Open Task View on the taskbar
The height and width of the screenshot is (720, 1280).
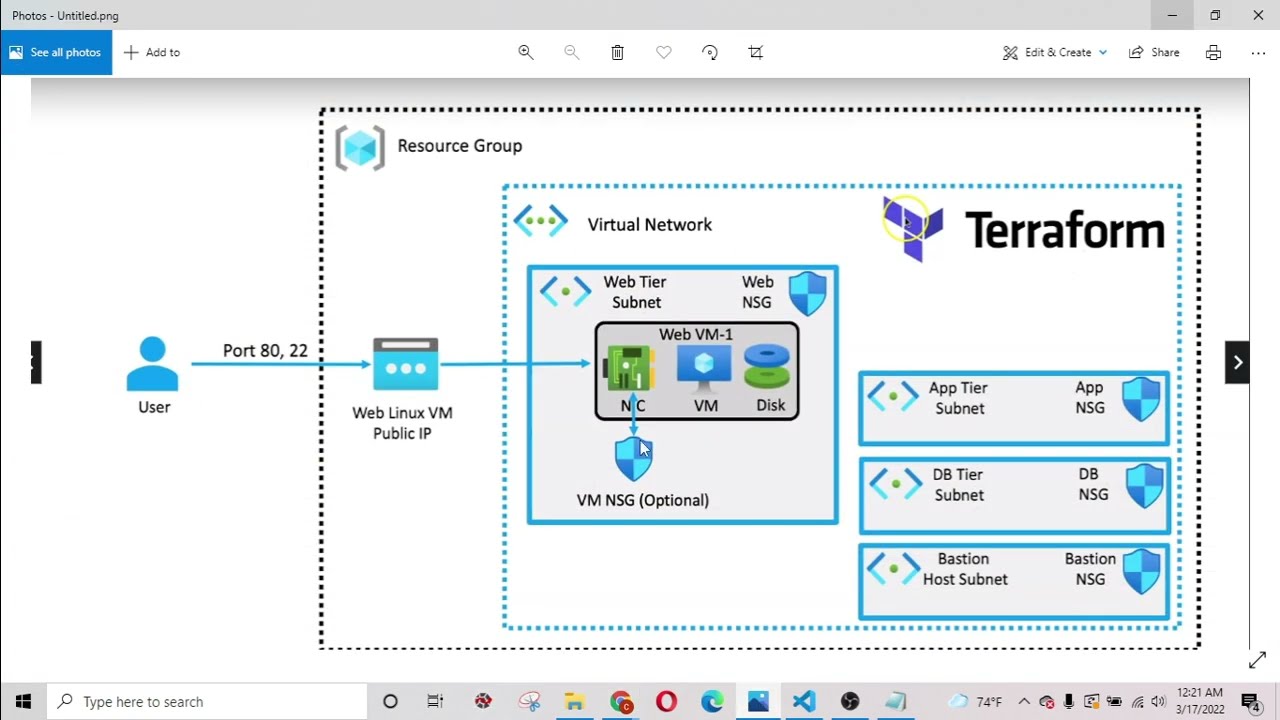(x=435, y=701)
